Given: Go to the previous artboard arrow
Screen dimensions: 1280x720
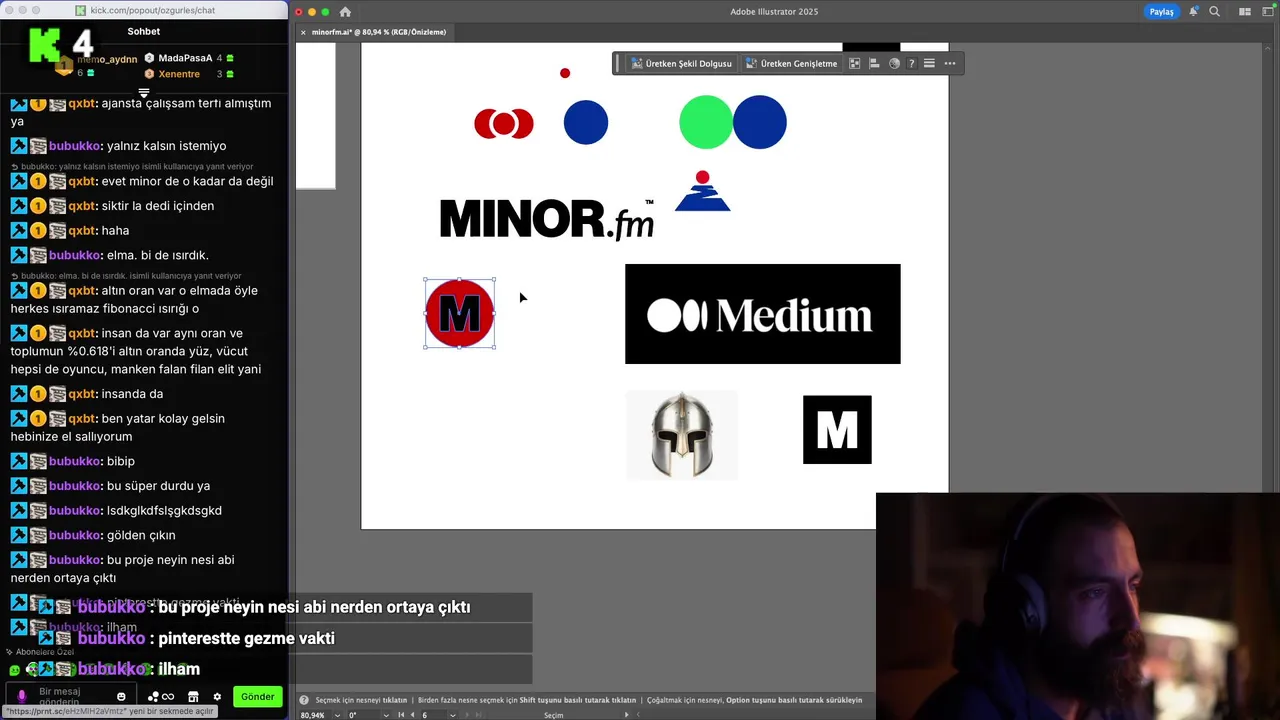Looking at the screenshot, I should click(413, 715).
